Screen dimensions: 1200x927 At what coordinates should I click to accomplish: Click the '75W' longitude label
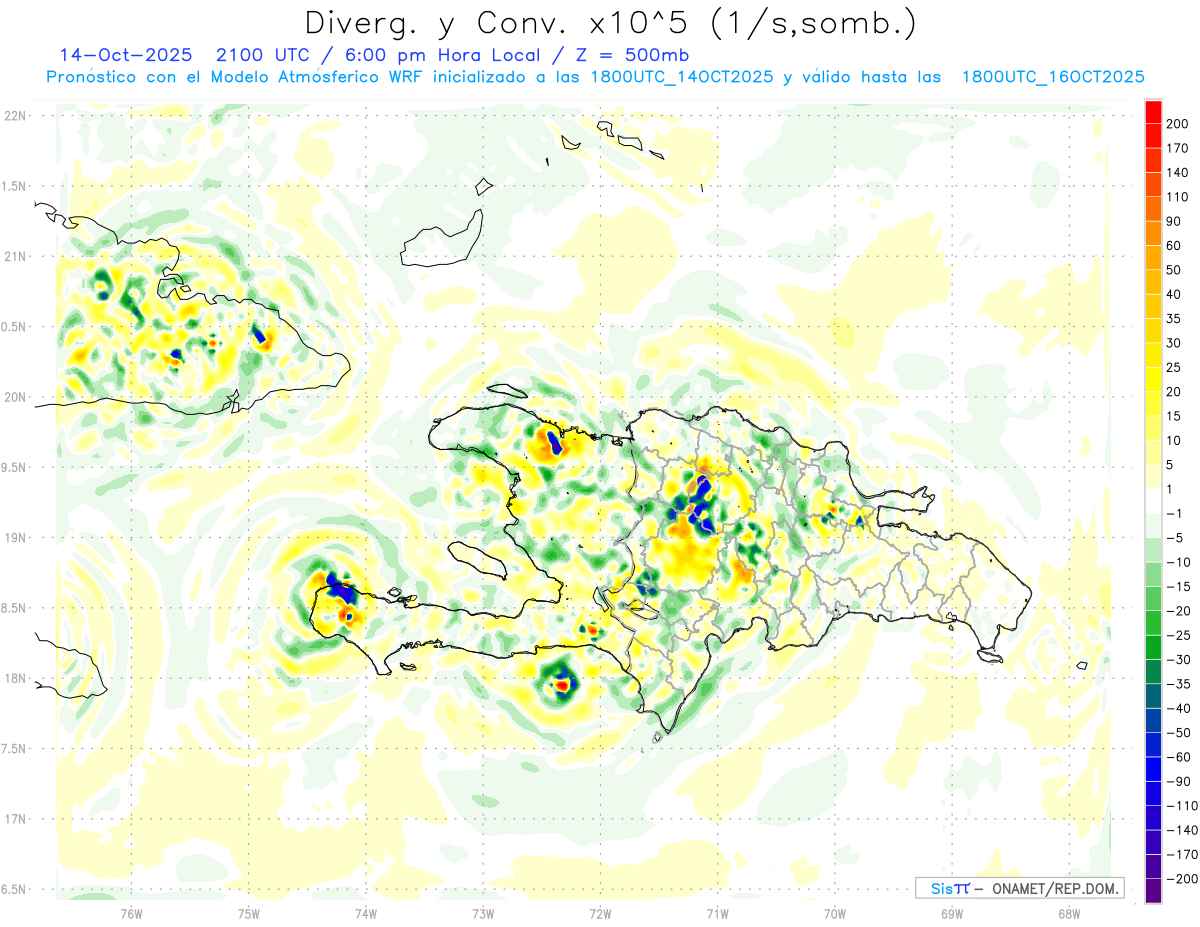[249, 914]
